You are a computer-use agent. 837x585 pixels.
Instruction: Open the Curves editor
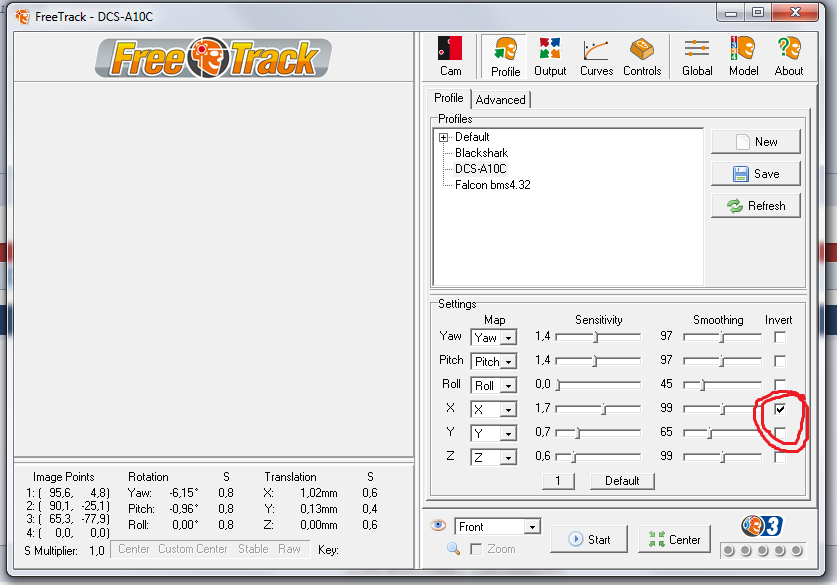point(596,56)
